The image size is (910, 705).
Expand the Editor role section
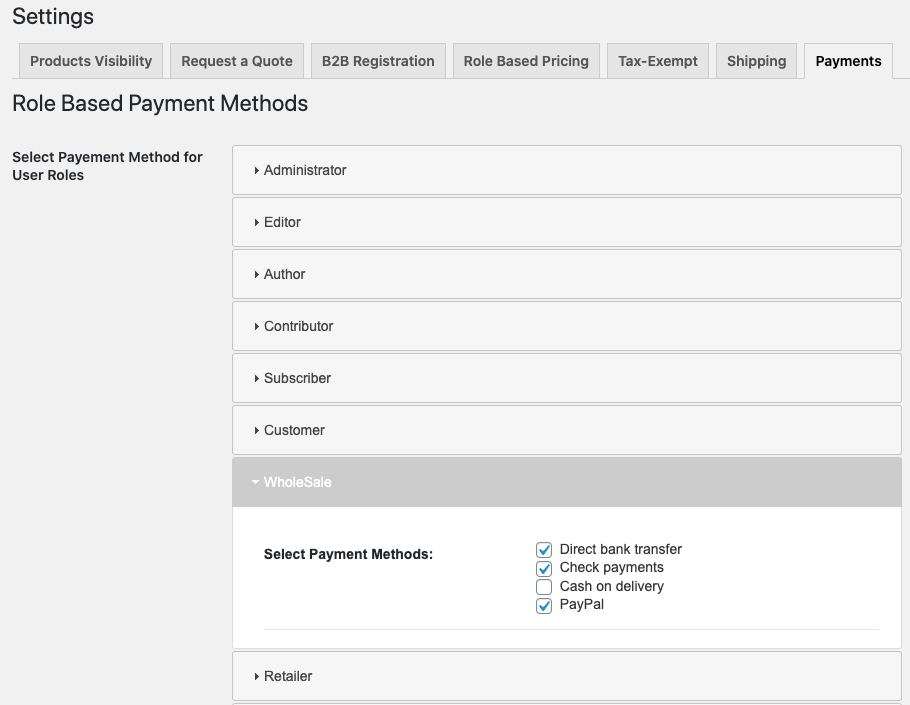284,222
